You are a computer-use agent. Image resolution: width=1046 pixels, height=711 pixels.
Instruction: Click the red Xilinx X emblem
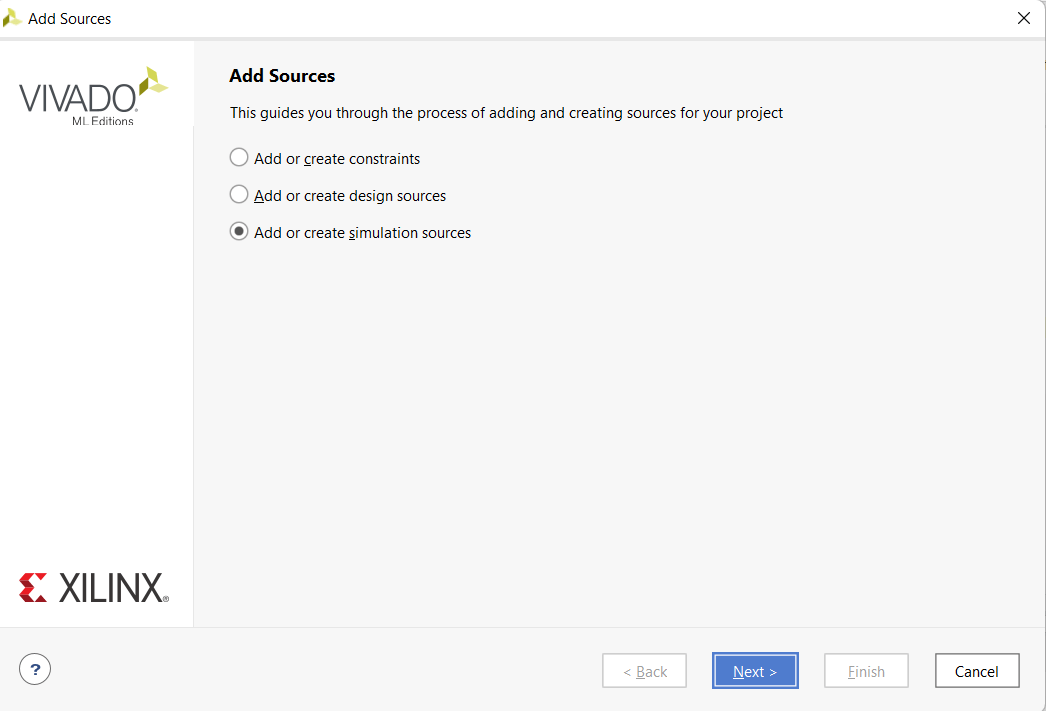click(x=33, y=588)
